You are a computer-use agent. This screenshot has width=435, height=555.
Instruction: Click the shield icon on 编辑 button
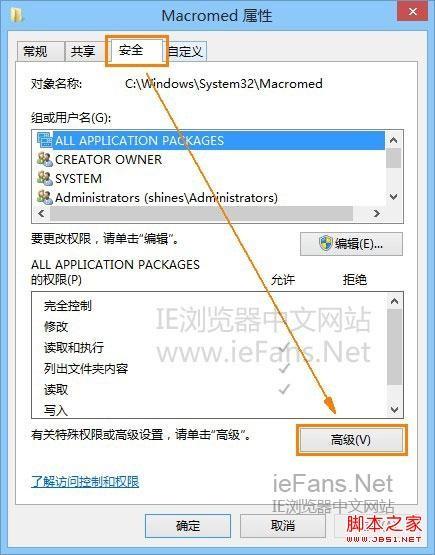point(325,244)
